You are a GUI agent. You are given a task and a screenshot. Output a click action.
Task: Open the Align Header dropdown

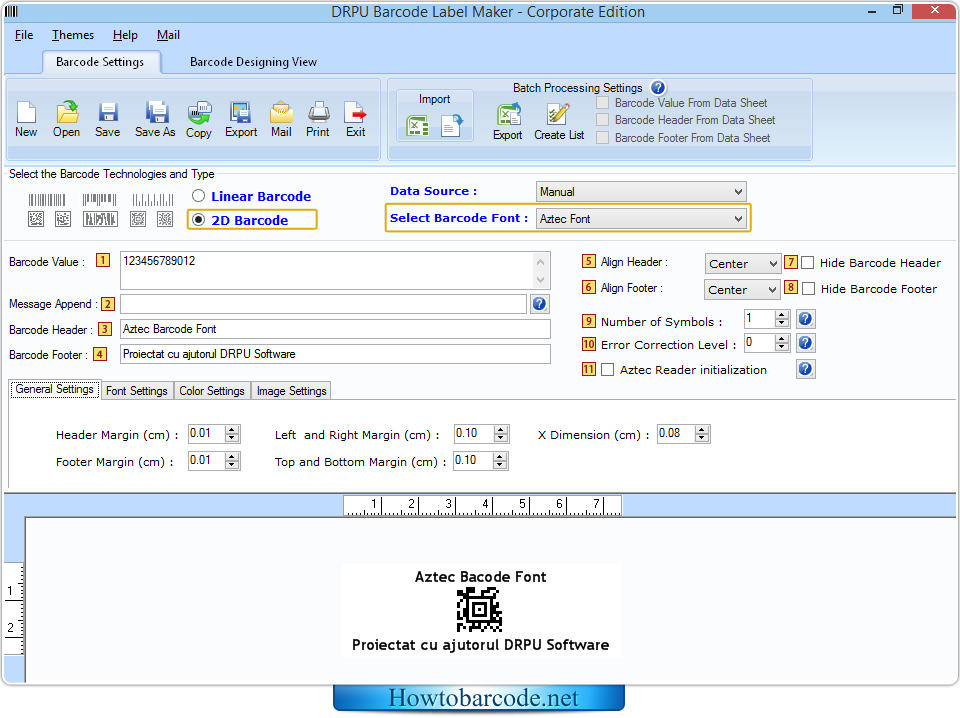coord(743,264)
